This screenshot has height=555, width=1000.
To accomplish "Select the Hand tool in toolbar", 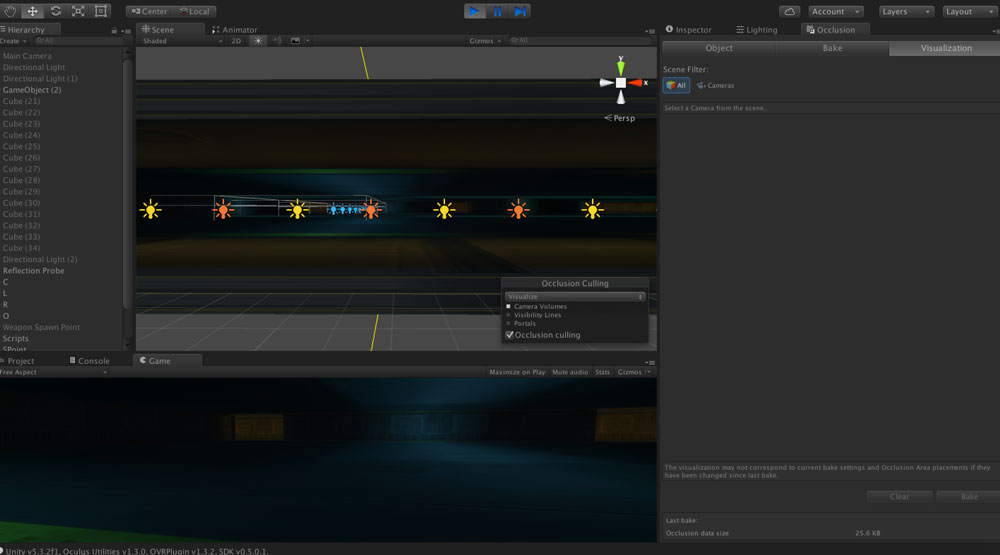I will 9,11.
